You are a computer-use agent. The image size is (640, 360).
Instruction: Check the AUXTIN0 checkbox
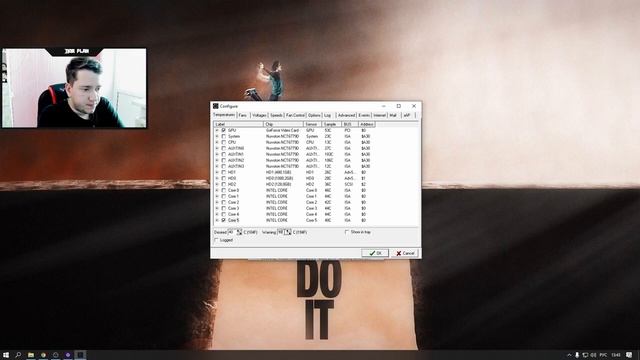click(223, 148)
